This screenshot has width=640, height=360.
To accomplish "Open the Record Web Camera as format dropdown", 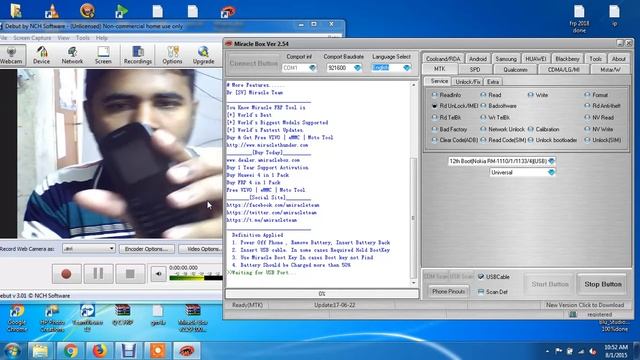I will (x=89, y=249).
